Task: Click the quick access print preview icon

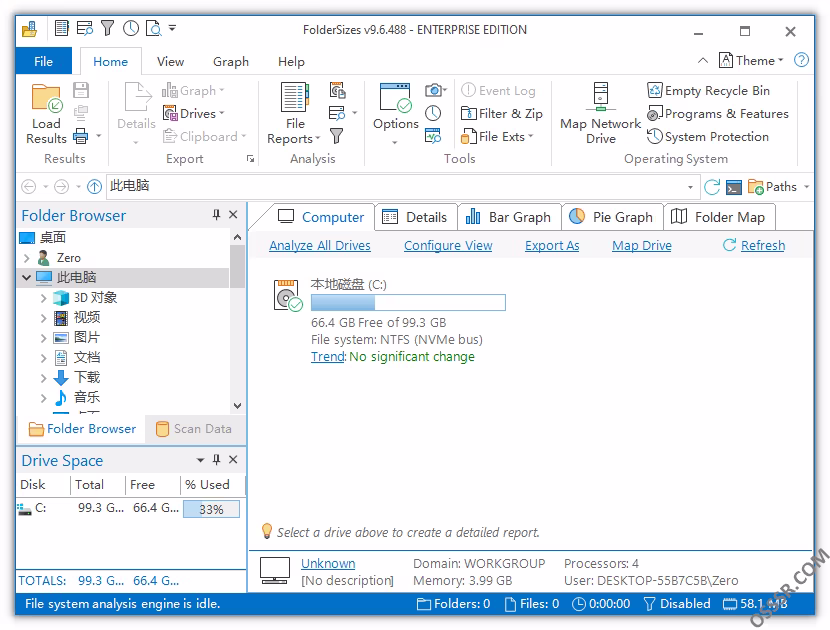Action: pos(154,28)
